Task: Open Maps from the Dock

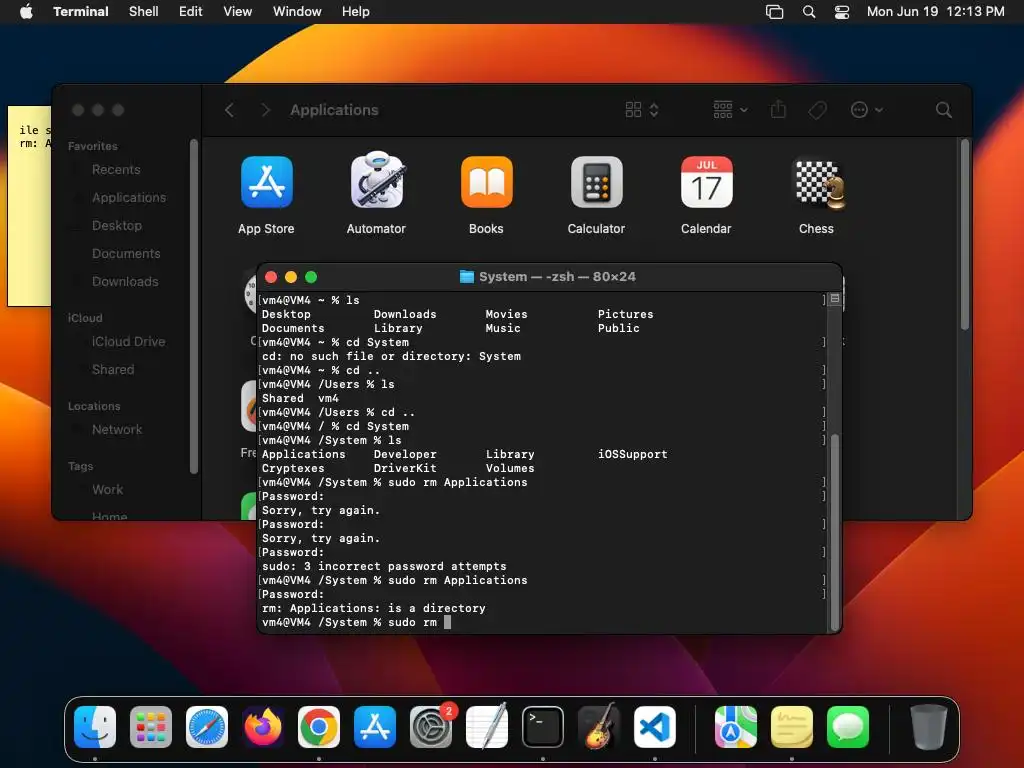Action: click(x=736, y=727)
